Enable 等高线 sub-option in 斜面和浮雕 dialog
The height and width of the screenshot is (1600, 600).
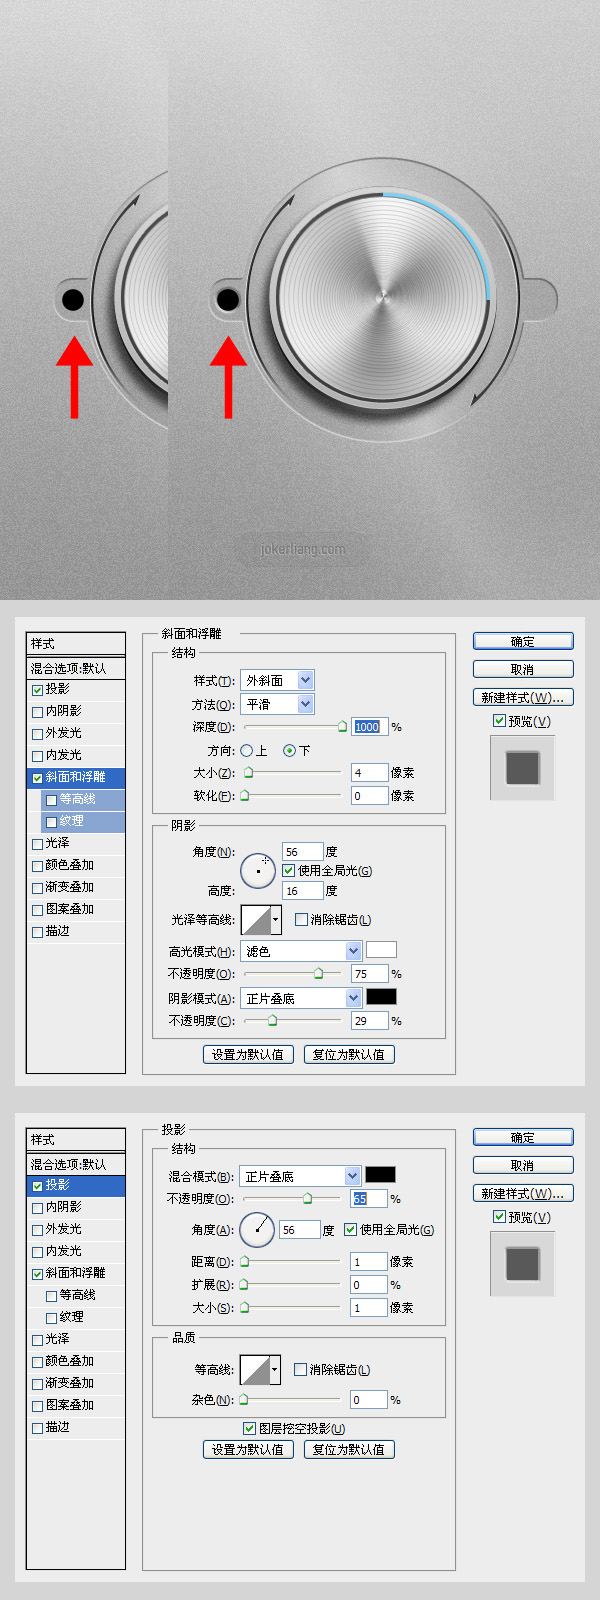[51, 800]
